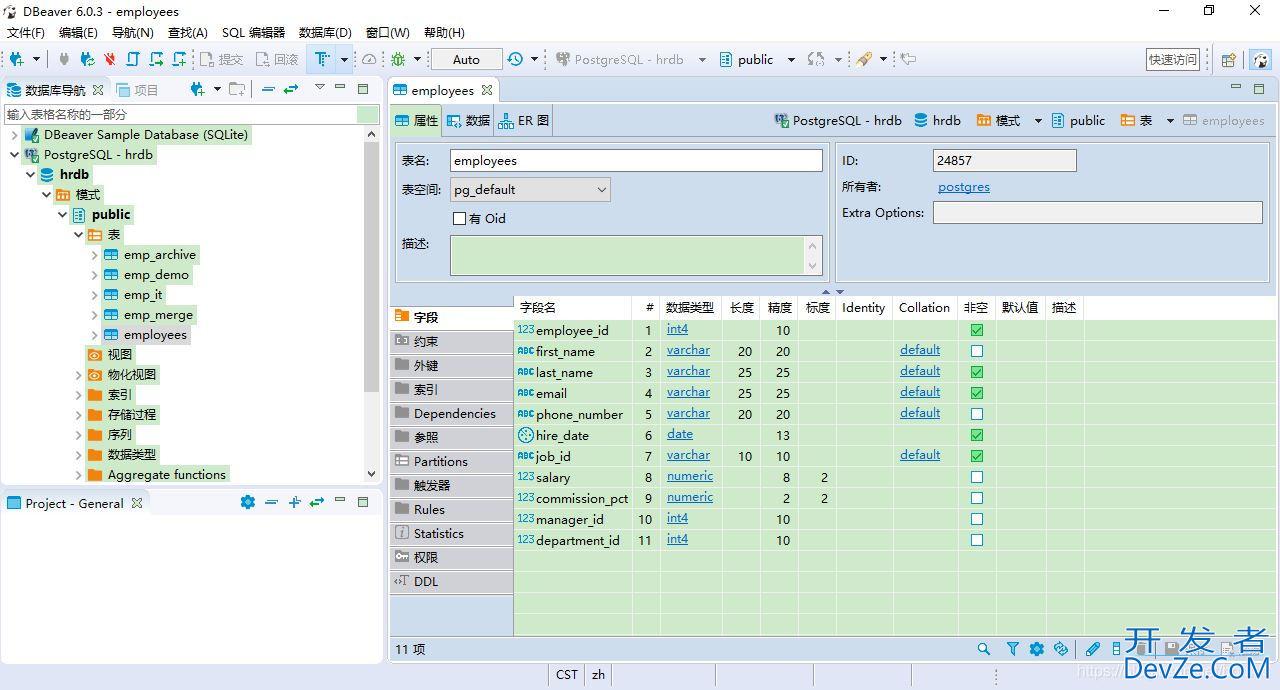Image resolution: width=1280 pixels, height=690 pixels.
Task: Click the Open Perspective icon top right
Action: coord(1229,60)
